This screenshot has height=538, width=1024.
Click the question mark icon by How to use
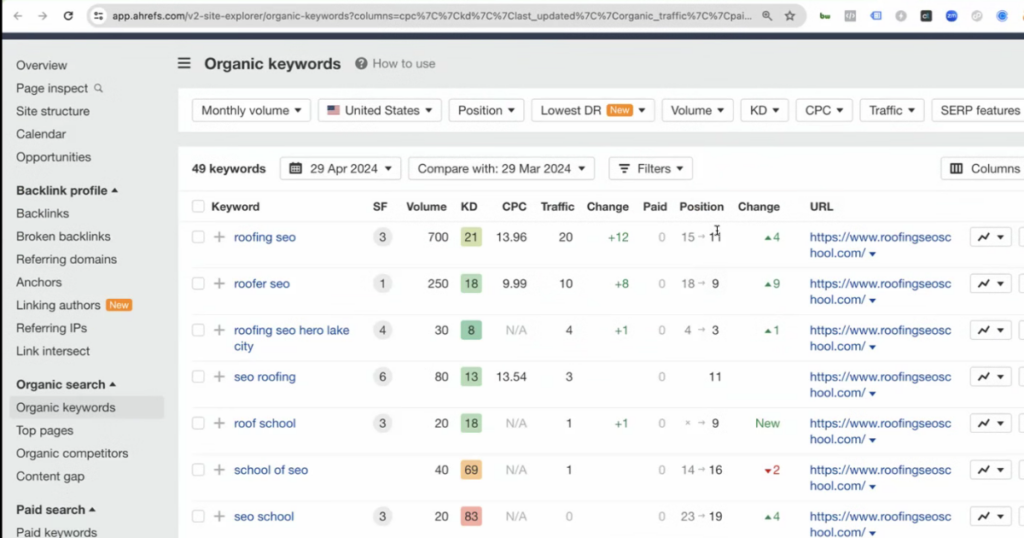tap(361, 63)
